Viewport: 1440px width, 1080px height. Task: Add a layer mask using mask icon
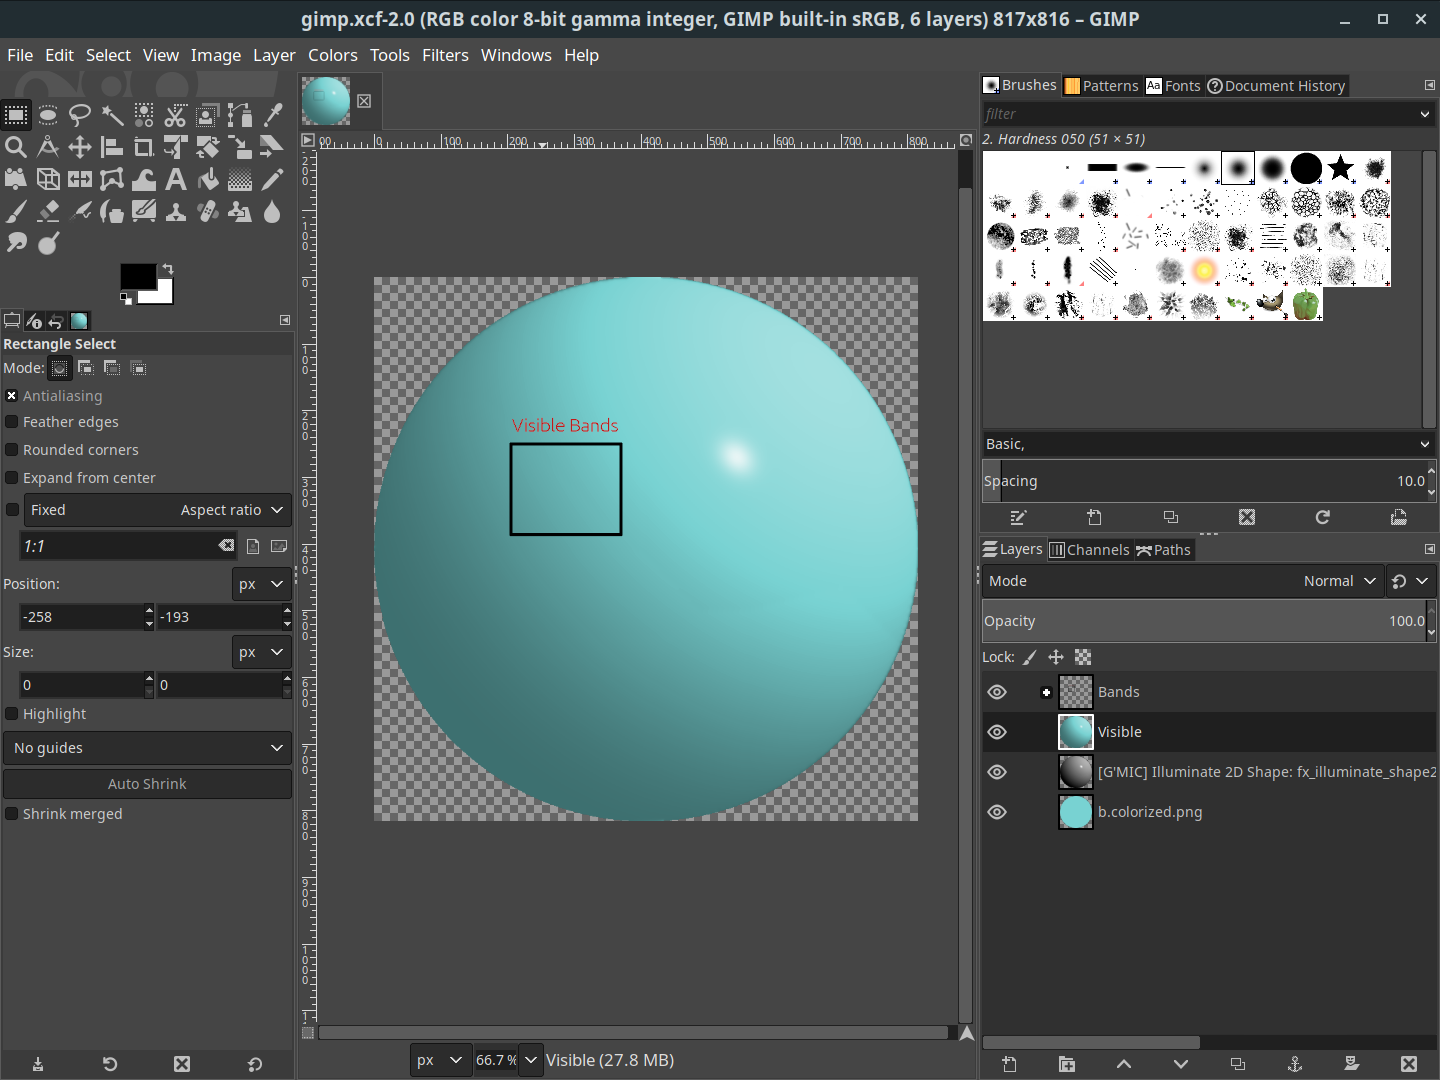point(1352,1064)
